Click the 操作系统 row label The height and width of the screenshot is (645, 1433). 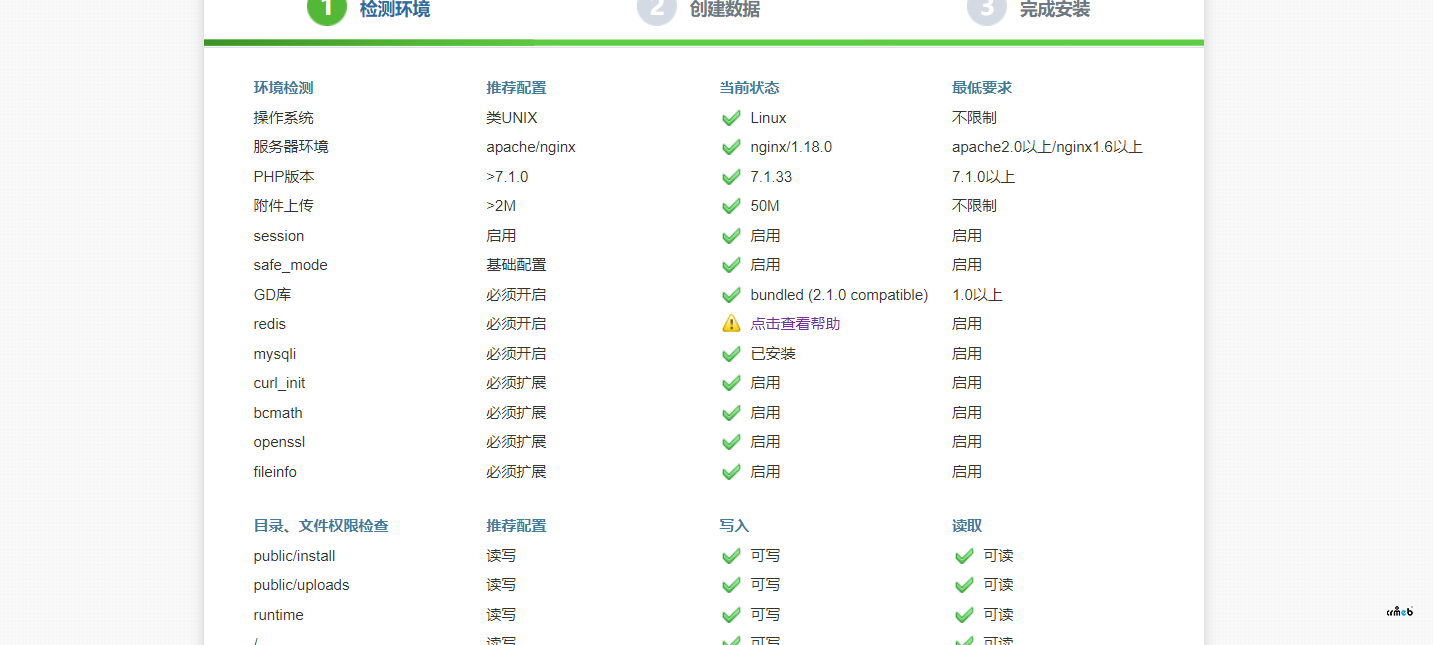283,118
